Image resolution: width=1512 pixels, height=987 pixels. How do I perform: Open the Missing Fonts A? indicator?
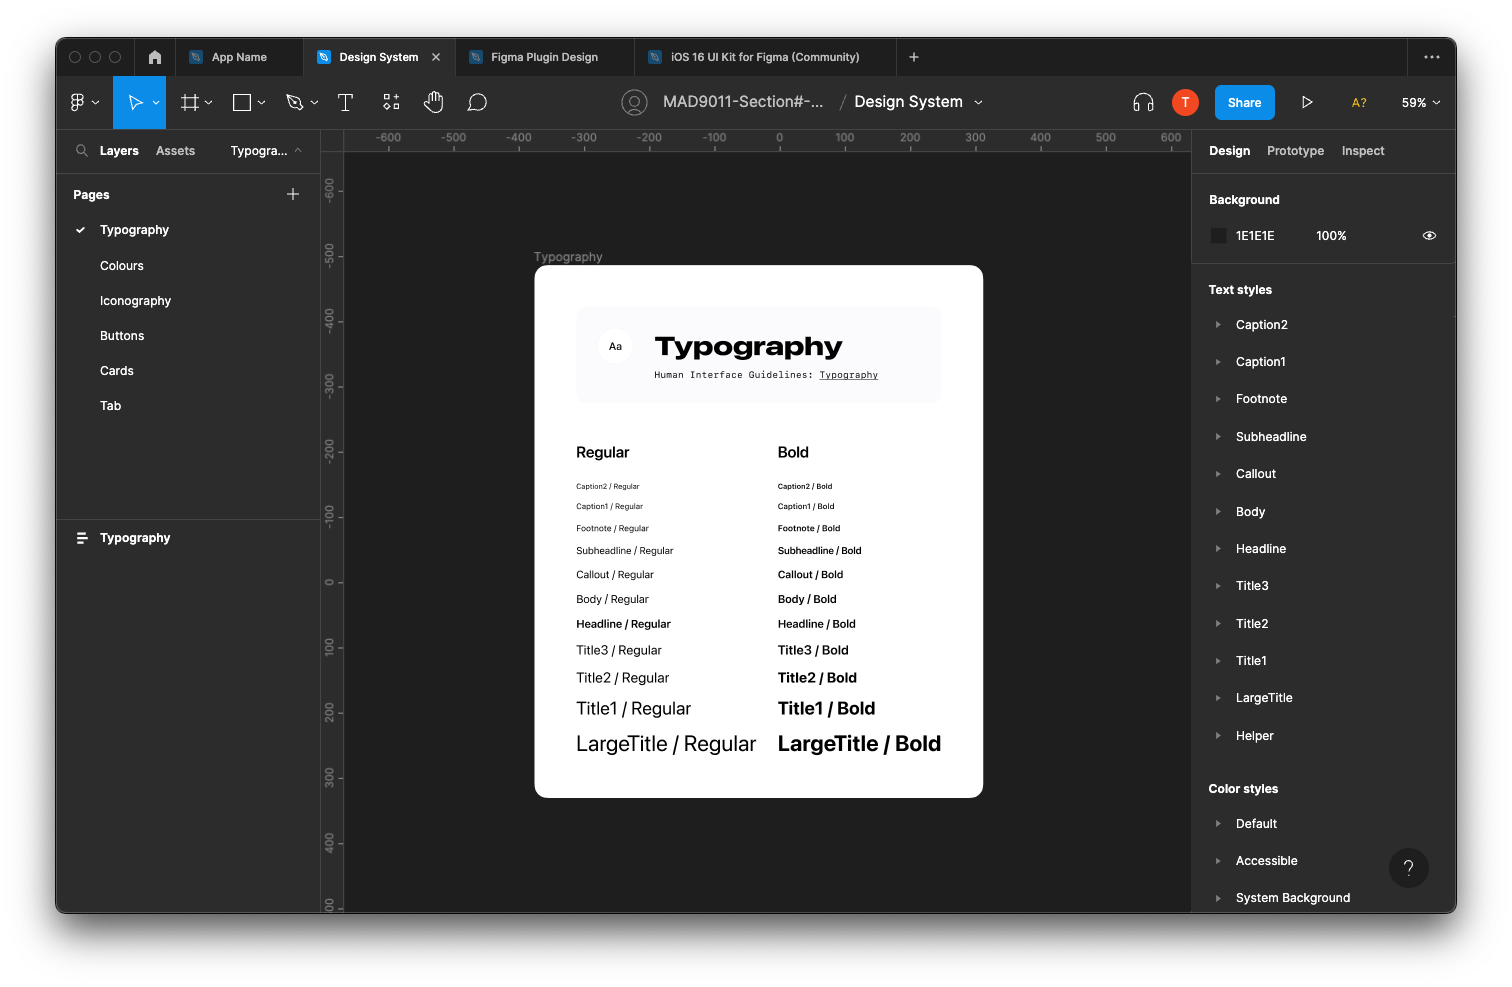click(1359, 102)
